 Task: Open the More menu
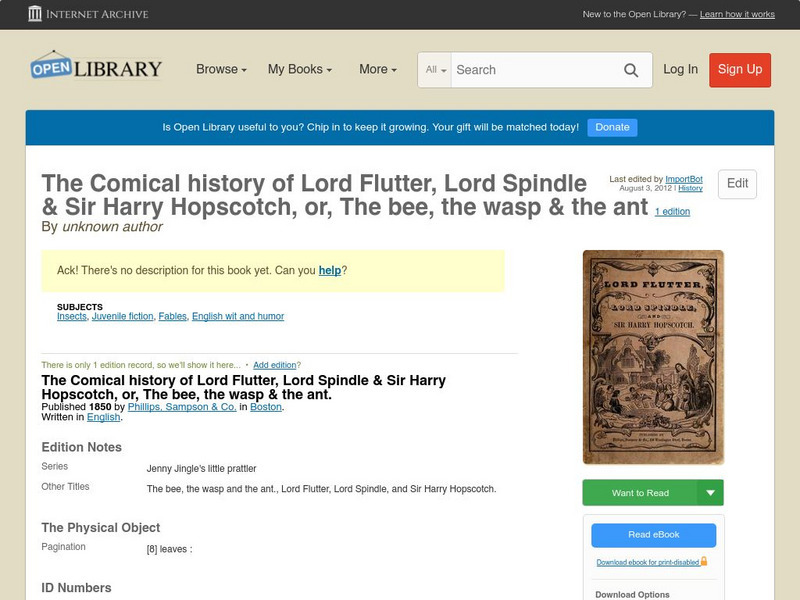[x=376, y=70]
